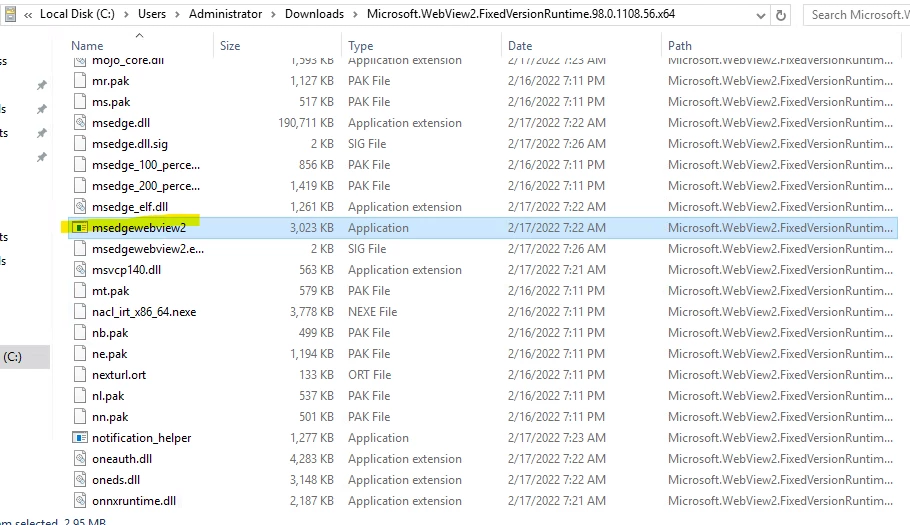This screenshot has width=910, height=525.
Task: Click the Search Microsoft.W... search box
Action: pyautogui.click(x=857, y=15)
